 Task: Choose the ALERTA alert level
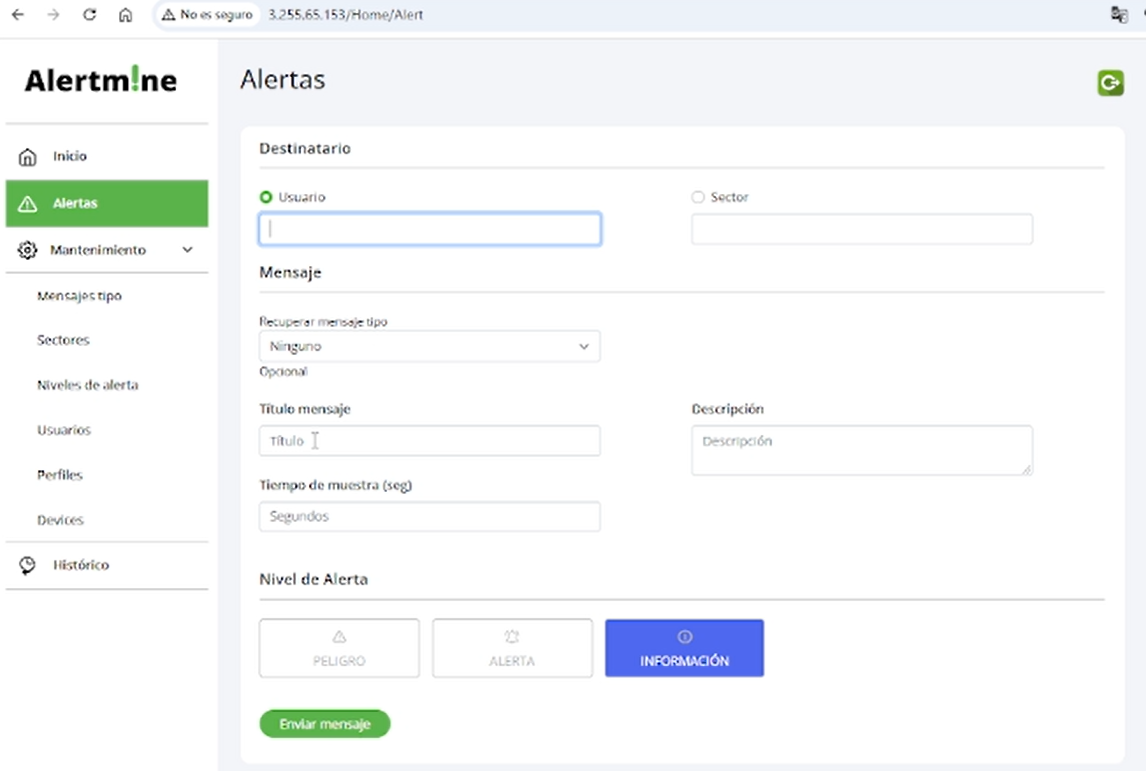tap(512, 648)
